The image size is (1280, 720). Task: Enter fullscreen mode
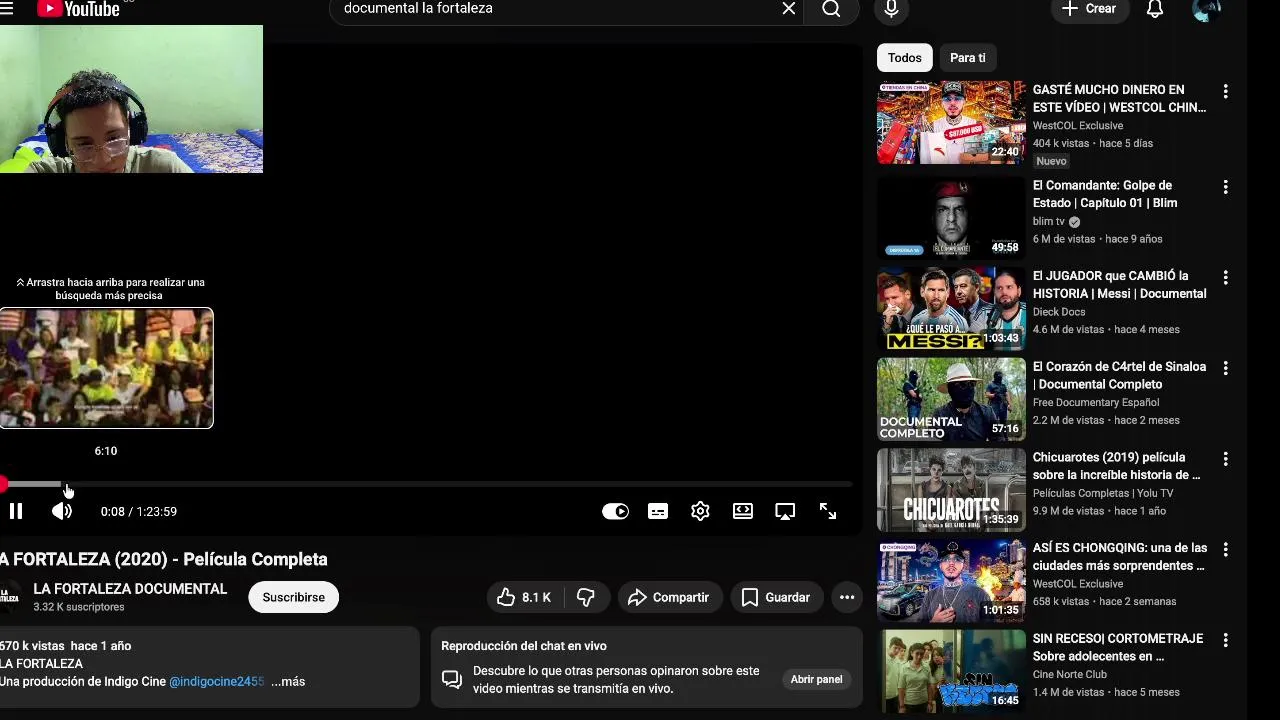pos(828,511)
